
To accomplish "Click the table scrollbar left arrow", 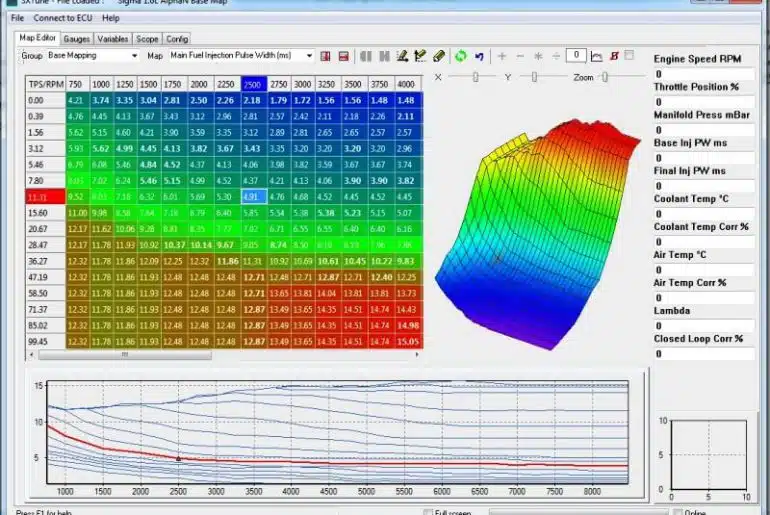I will click(x=32, y=354).
